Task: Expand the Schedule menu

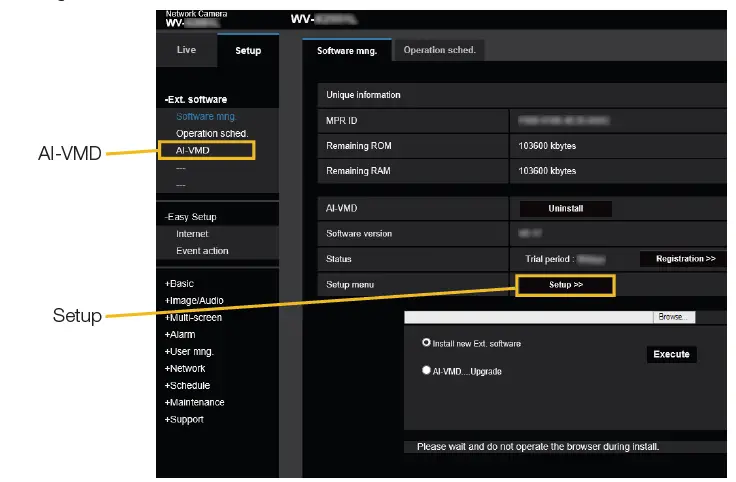Action: tap(187, 385)
